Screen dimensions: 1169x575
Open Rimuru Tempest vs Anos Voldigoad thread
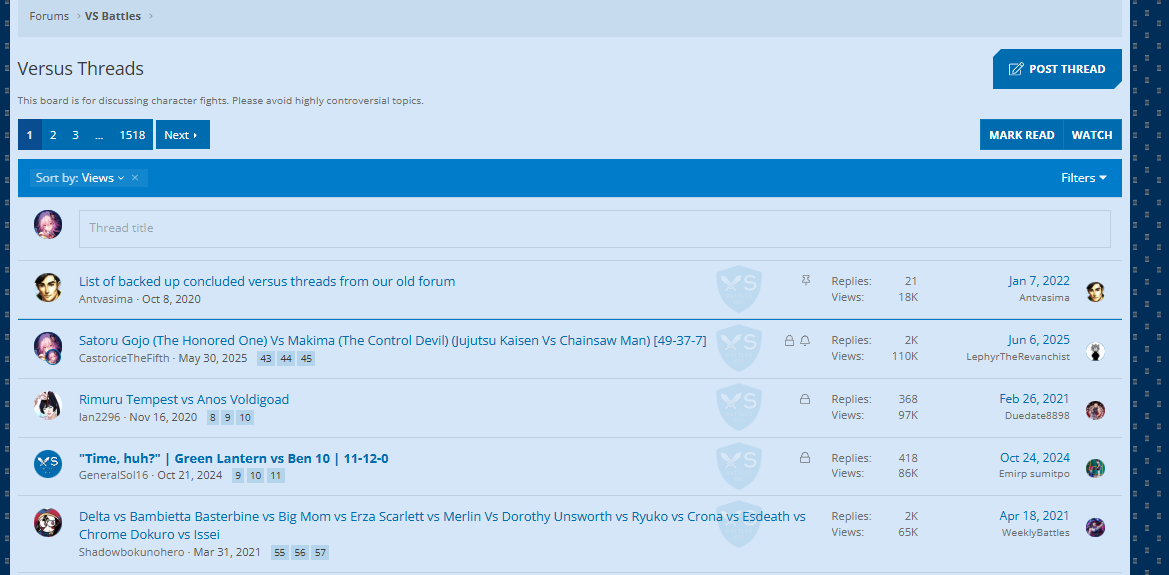(184, 399)
